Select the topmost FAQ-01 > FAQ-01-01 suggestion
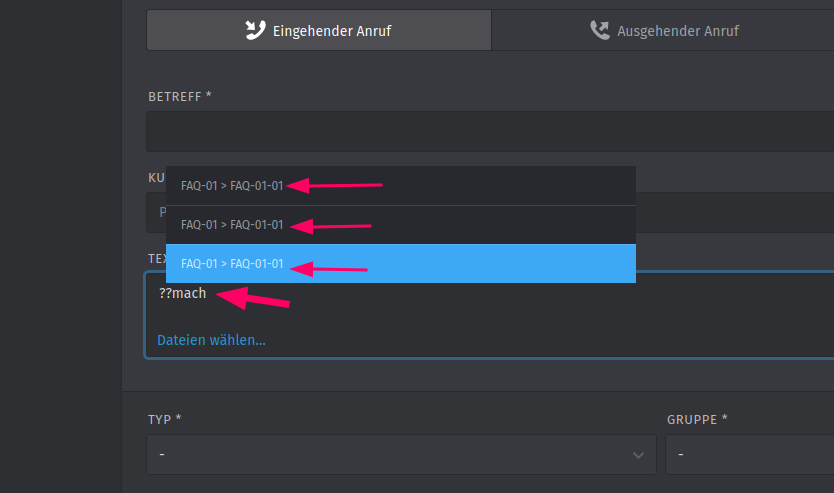The image size is (834, 493). (x=401, y=186)
